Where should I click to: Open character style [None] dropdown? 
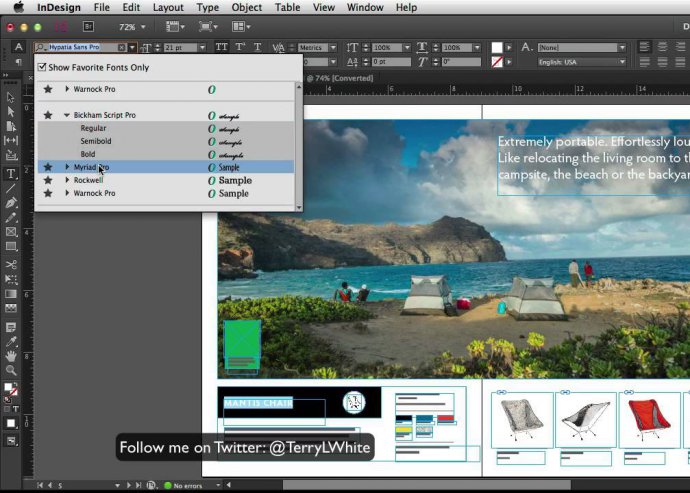(622, 47)
